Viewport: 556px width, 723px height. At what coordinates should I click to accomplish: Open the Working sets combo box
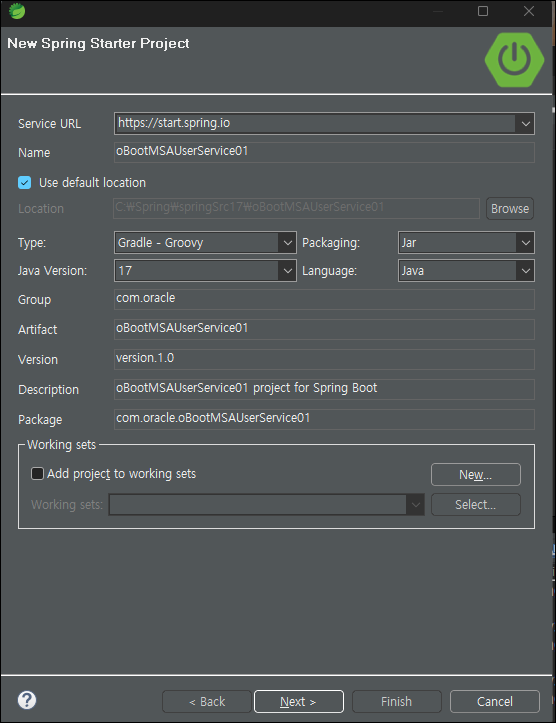tap(266, 504)
